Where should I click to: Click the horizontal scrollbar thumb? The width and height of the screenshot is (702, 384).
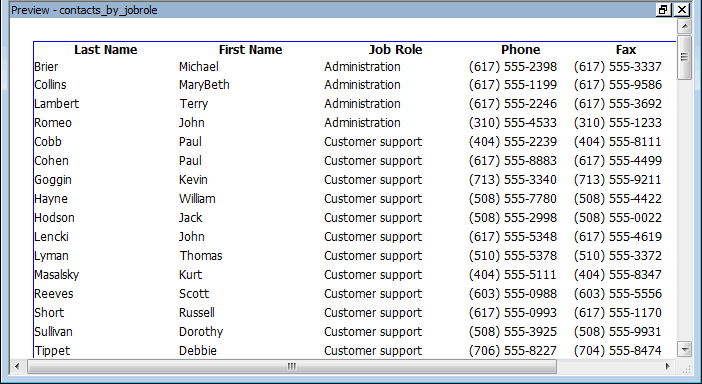pos(292,367)
